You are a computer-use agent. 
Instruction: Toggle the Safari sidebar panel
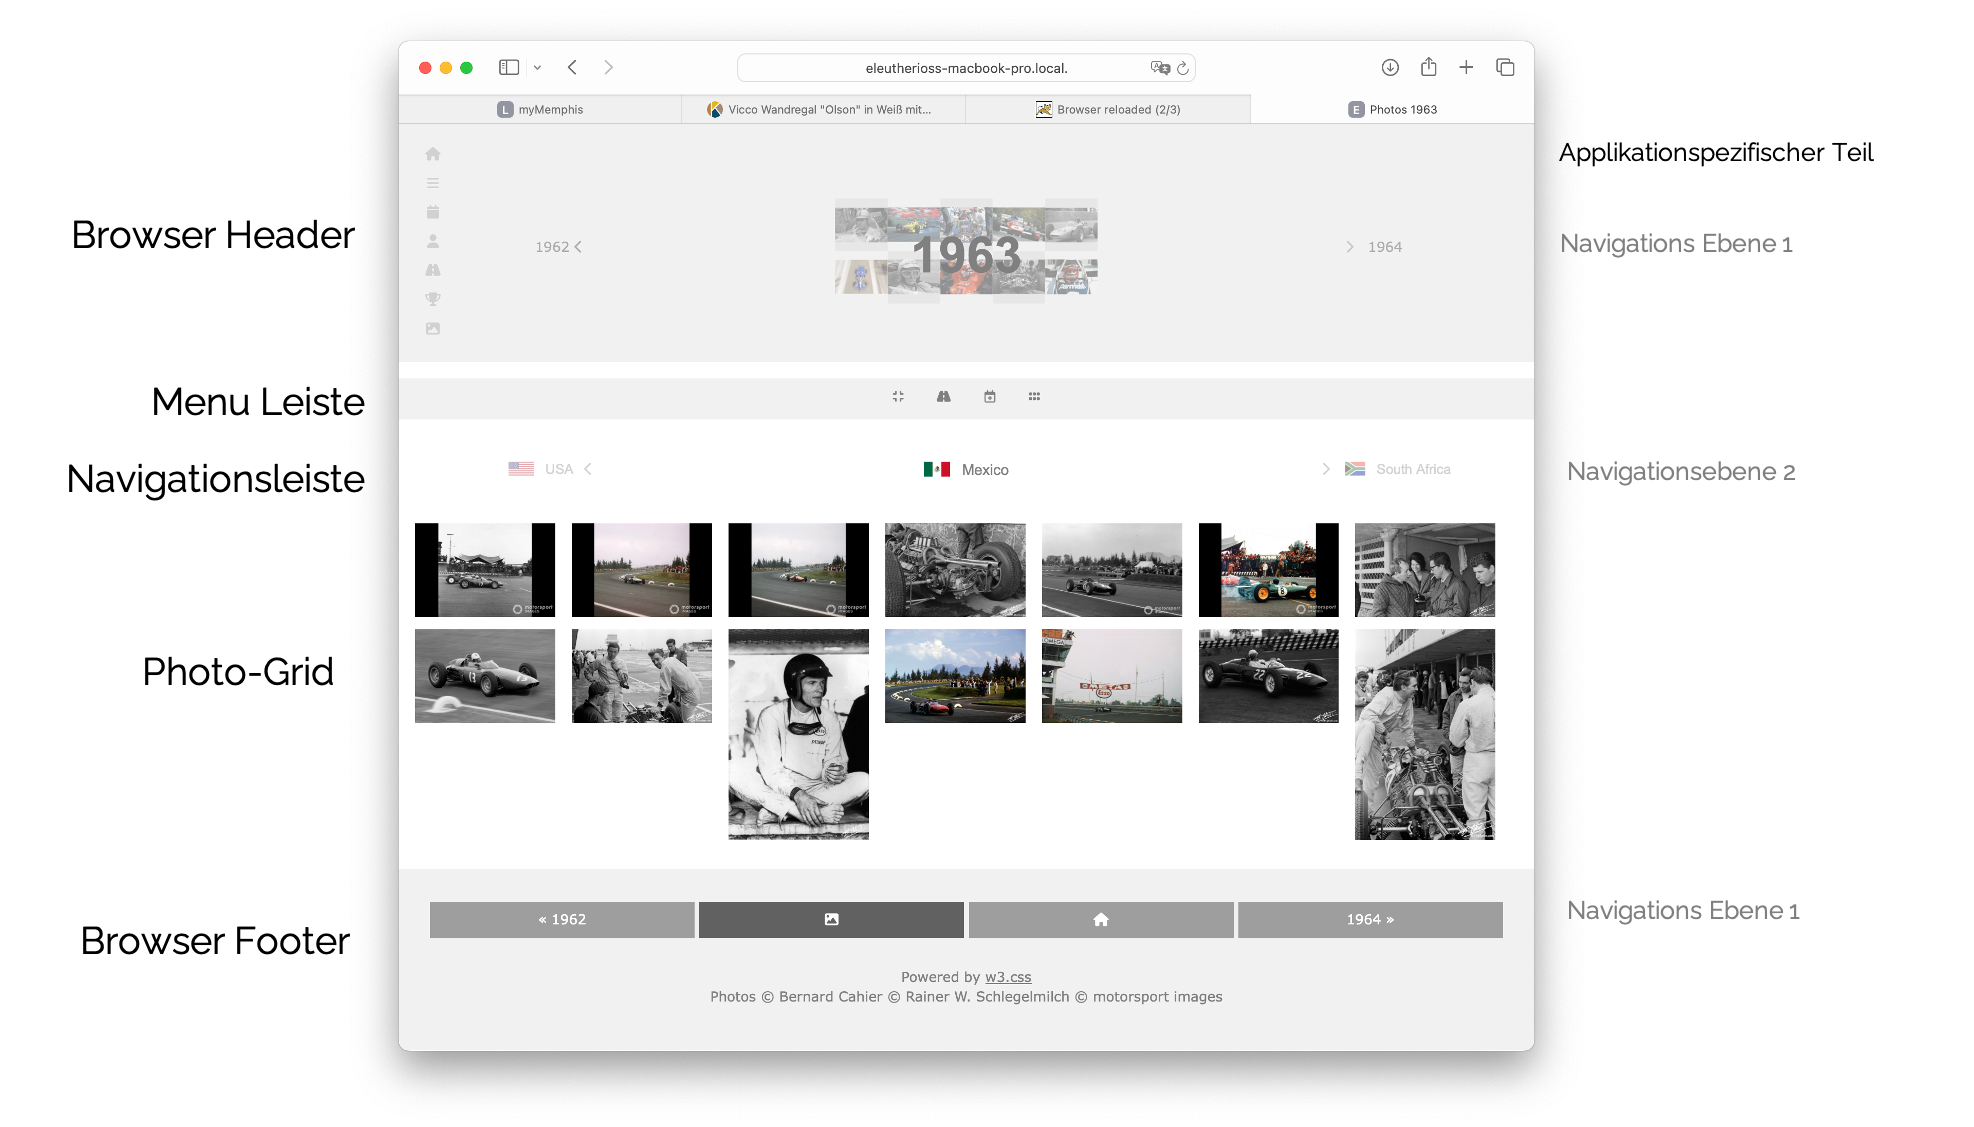tap(508, 67)
